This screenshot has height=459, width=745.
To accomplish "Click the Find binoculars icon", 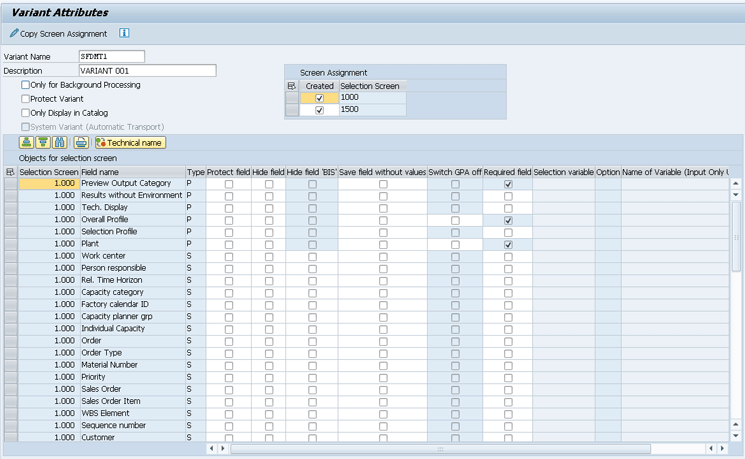I will click(x=60, y=143).
